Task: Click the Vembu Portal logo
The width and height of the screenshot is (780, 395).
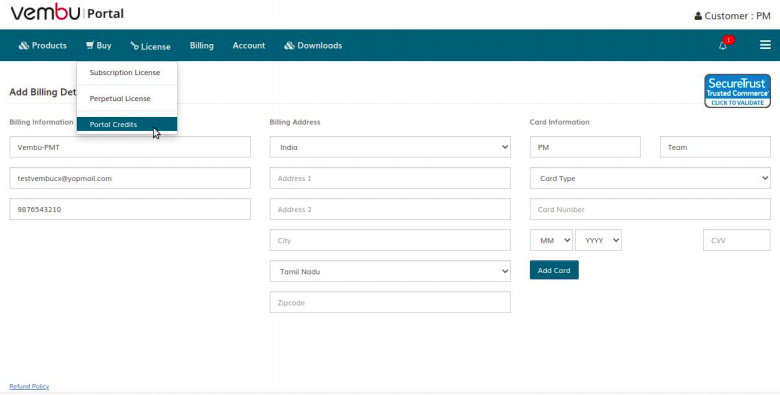Action: coord(67,12)
